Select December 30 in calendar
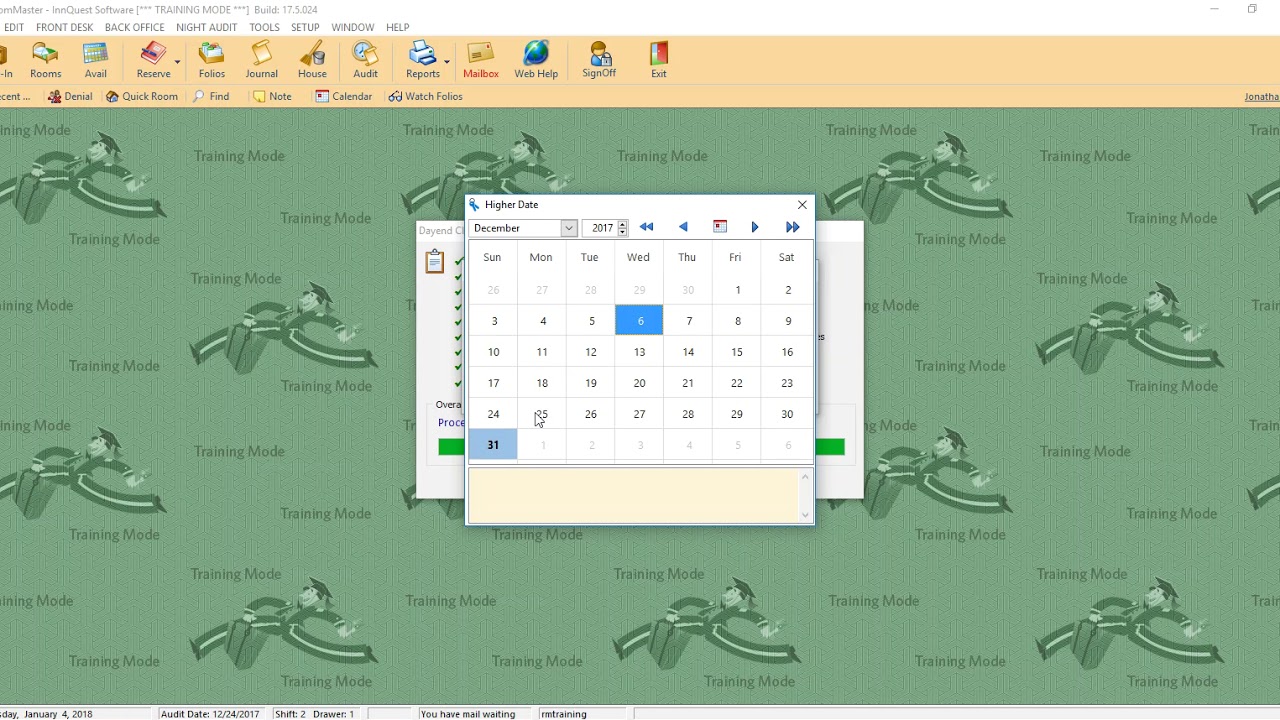Viewport: 1280px width, 720px height. 787,414
